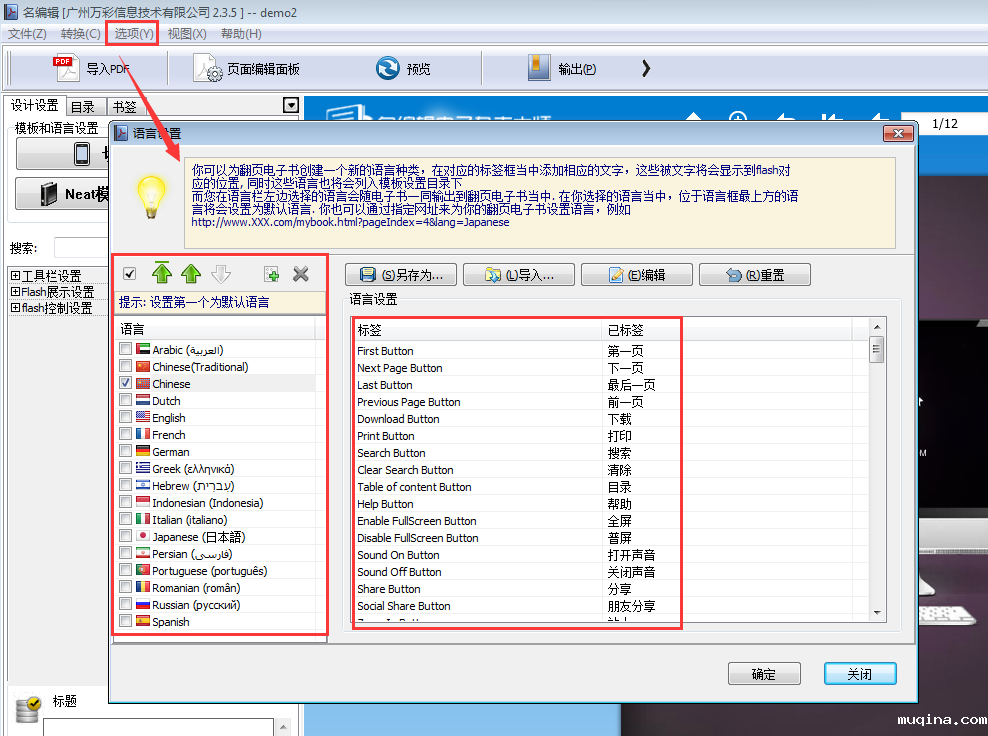Tick the Japanese language checkbox
988x736 pixels.
click(125, 537)
